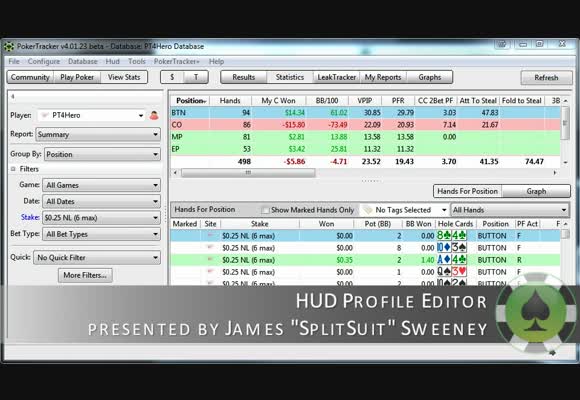Open the Date filter dropdown

(x=101, y=201)
